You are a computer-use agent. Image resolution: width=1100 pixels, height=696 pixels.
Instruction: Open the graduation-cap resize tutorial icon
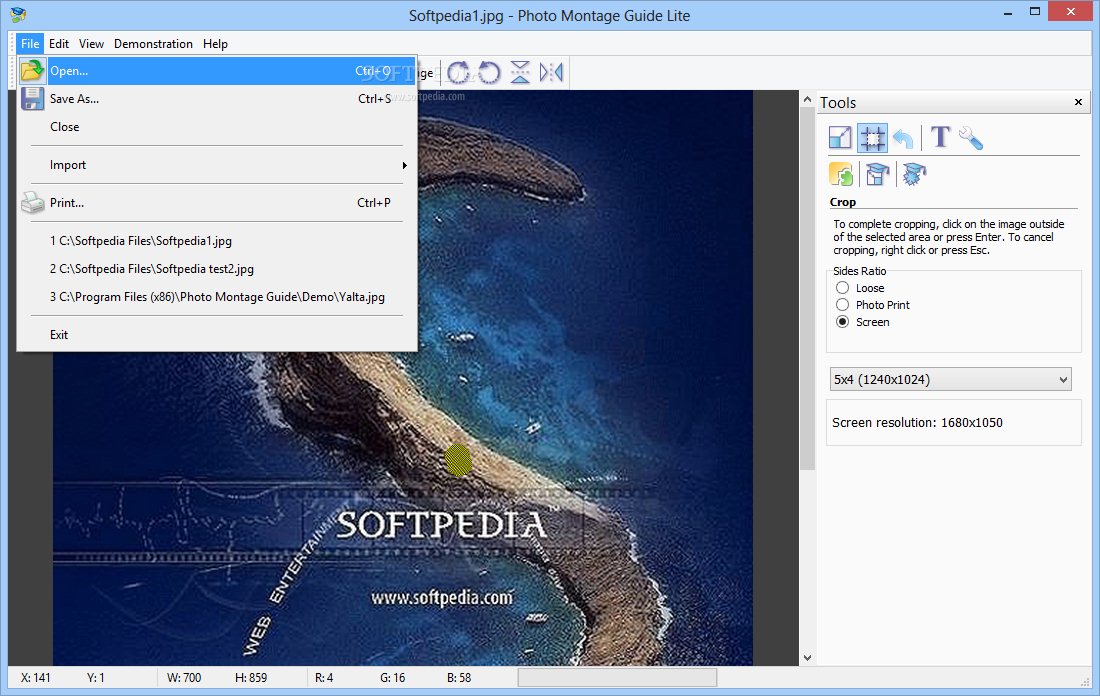[877, 174]
